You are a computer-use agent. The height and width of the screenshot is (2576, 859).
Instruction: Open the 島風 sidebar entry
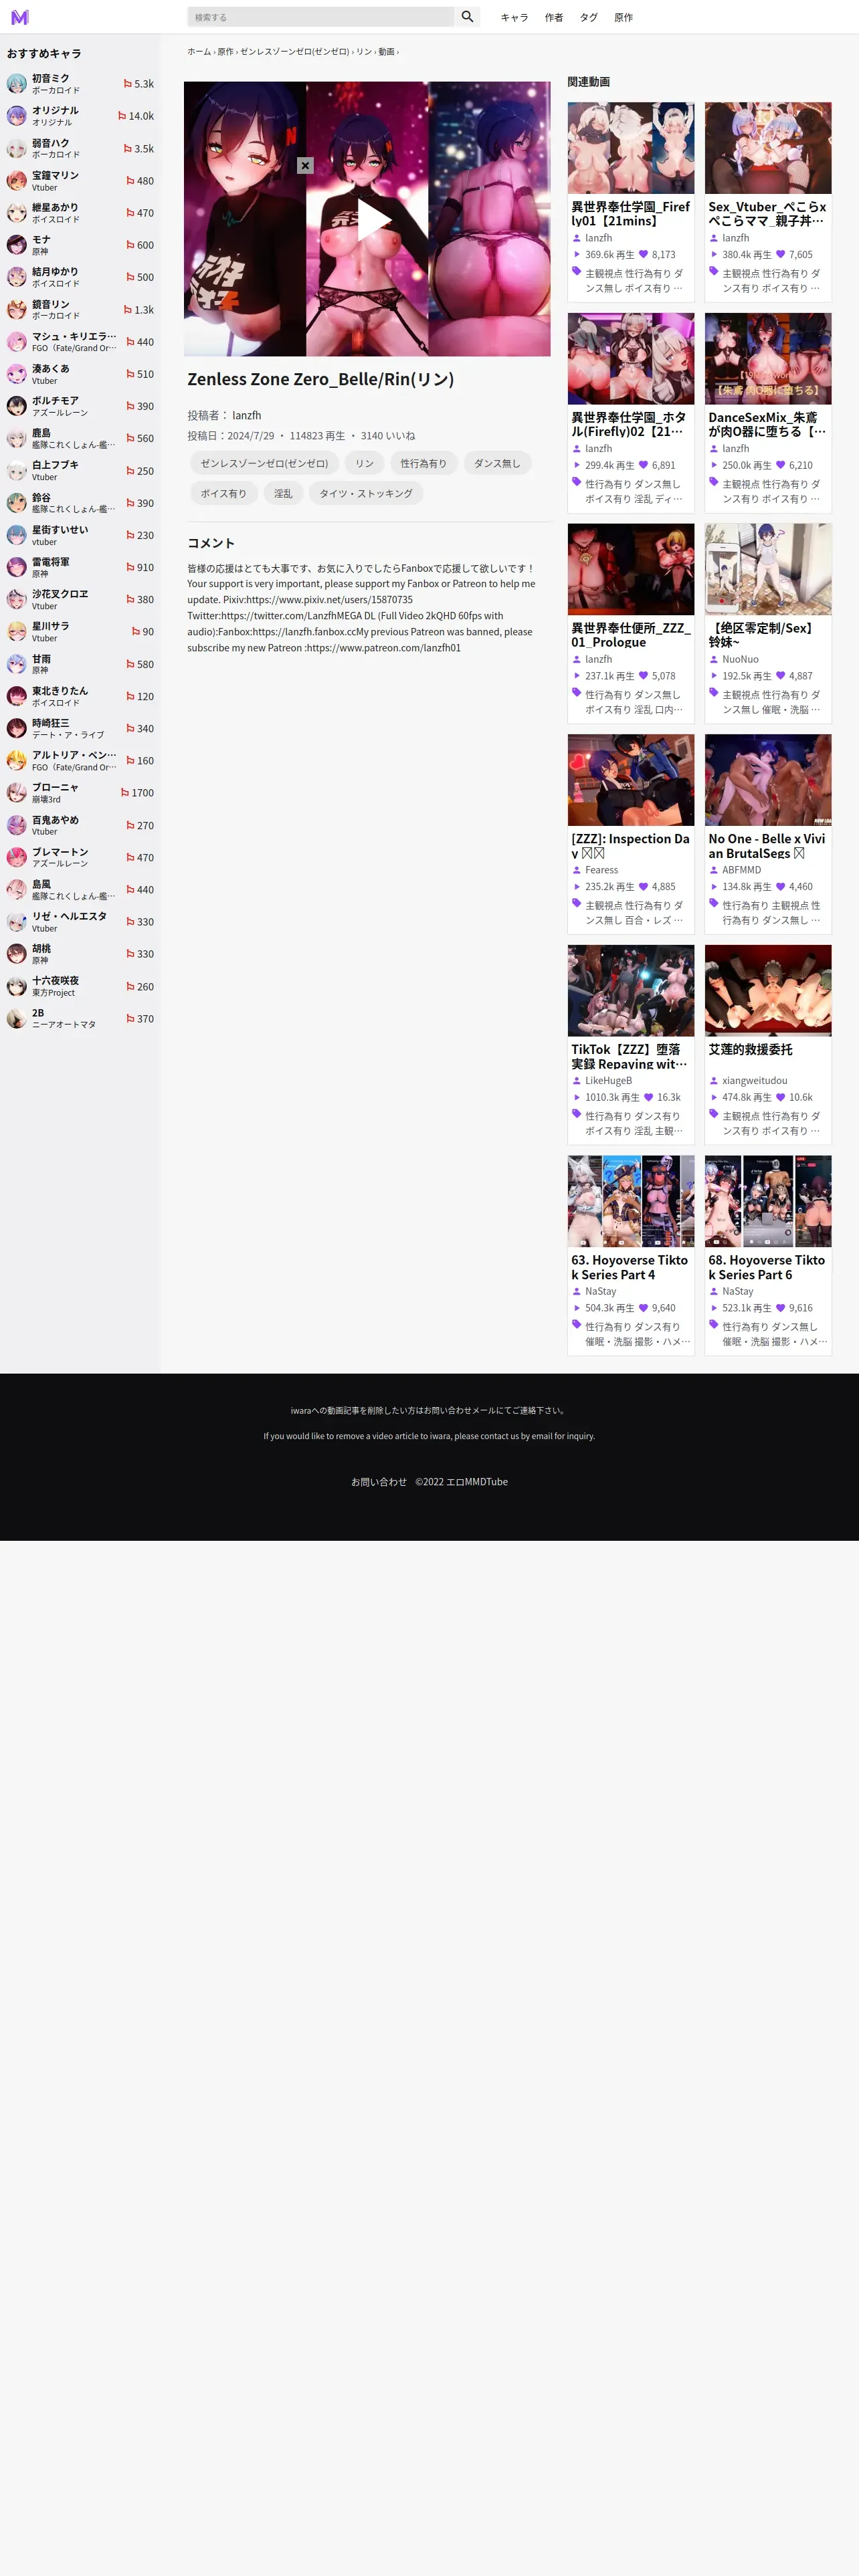pos(80,890)
